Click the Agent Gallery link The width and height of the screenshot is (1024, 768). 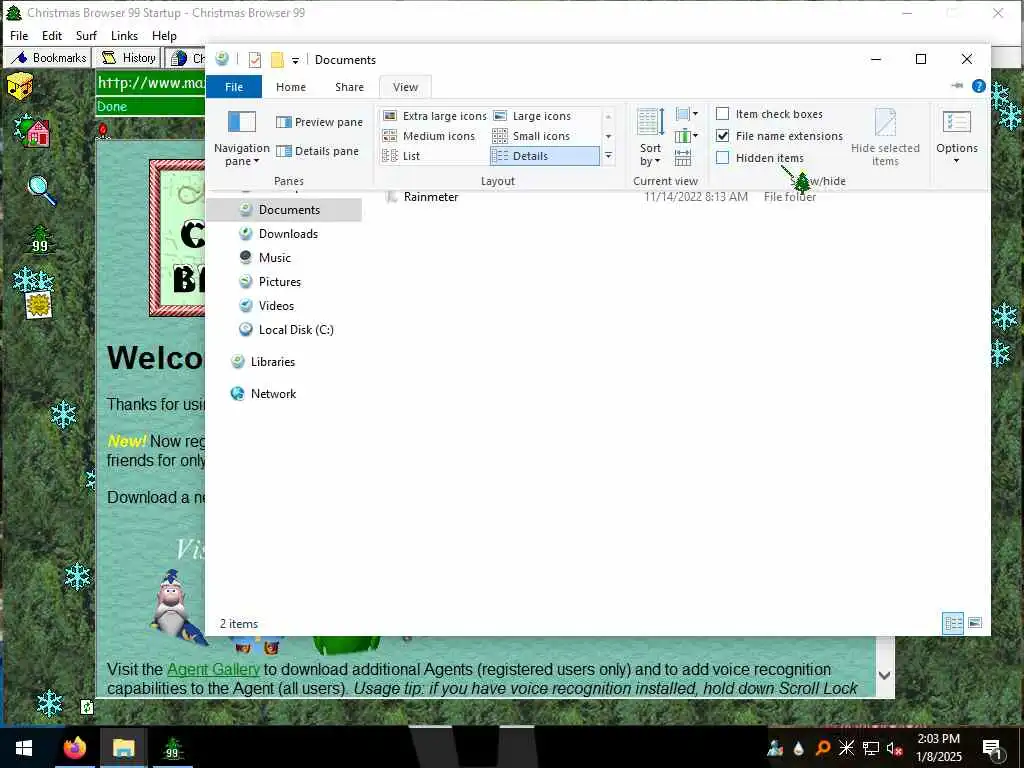pyautogui.click(x=214, y=669)
